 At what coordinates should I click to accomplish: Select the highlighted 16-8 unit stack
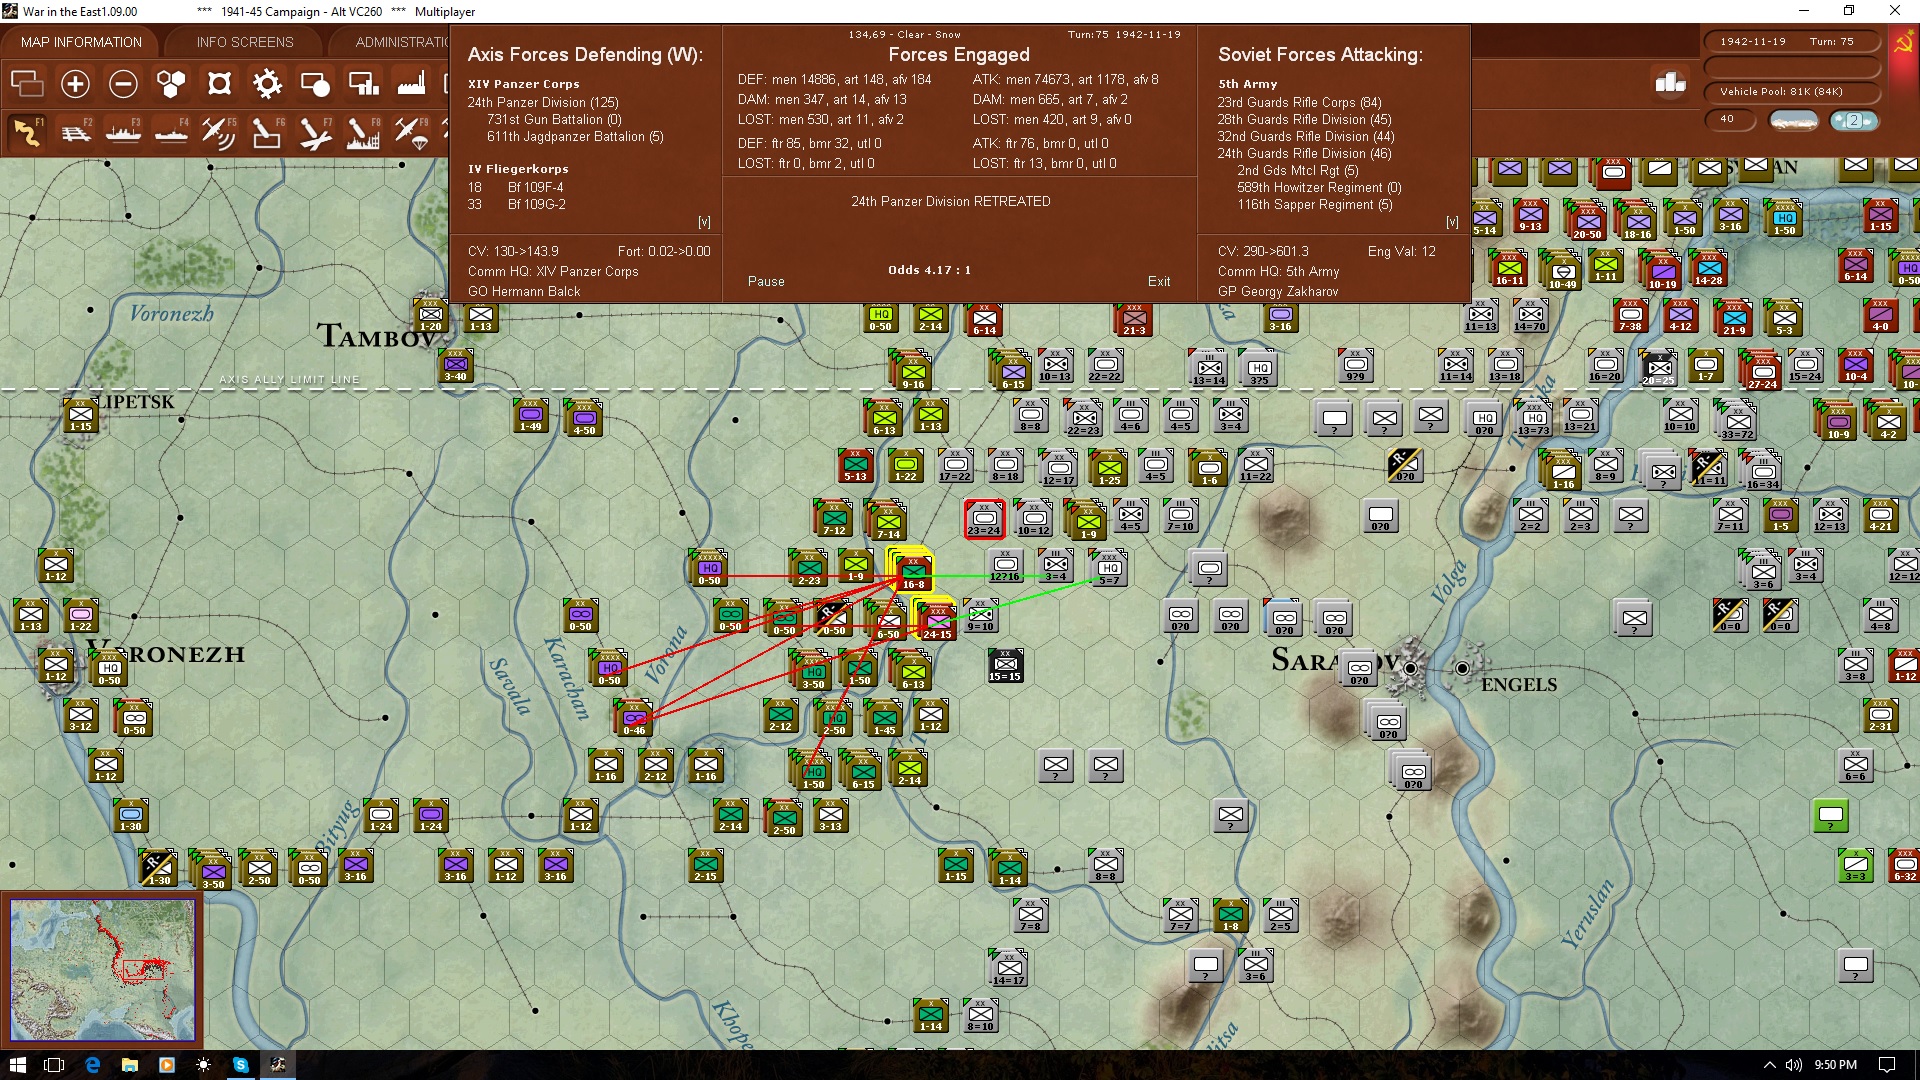coord(911,571)
